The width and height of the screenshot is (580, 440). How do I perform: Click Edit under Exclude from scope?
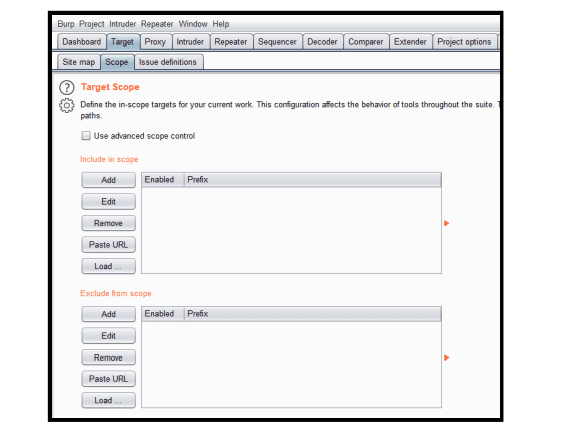[x=108, y=336]
